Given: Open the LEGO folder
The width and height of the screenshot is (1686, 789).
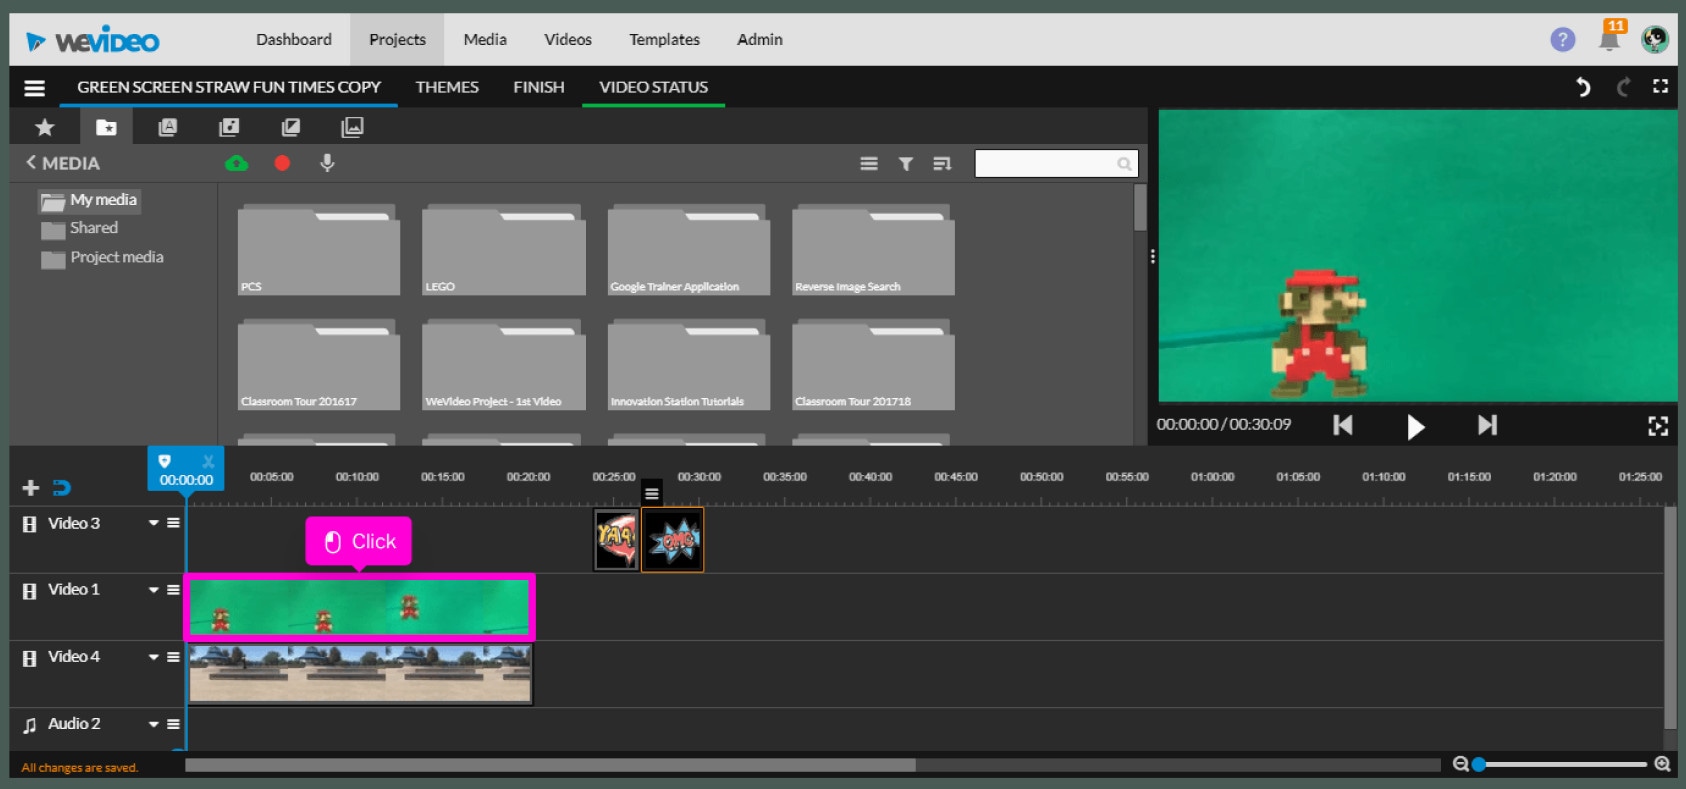Looking at the screenshot, I should pos(504,250).
